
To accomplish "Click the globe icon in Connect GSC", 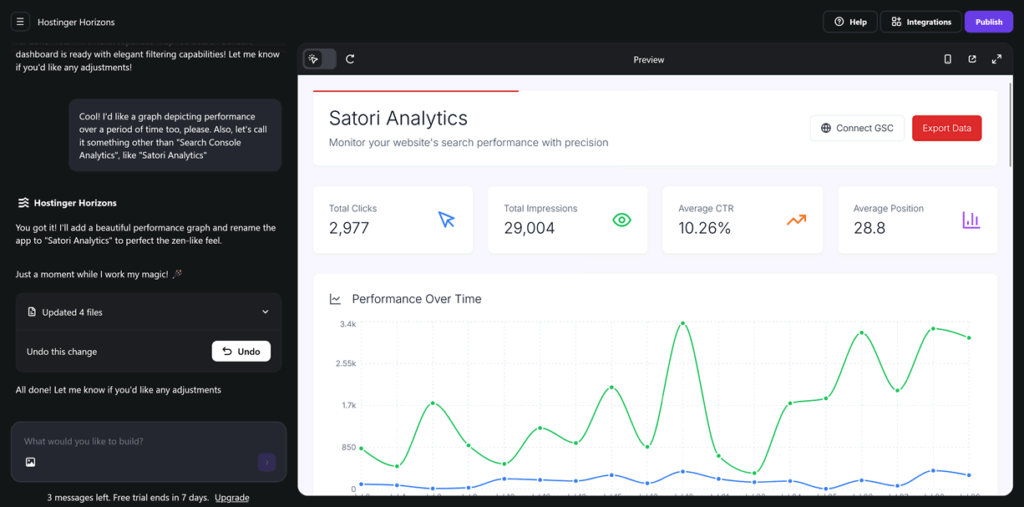I will [826, 128].
